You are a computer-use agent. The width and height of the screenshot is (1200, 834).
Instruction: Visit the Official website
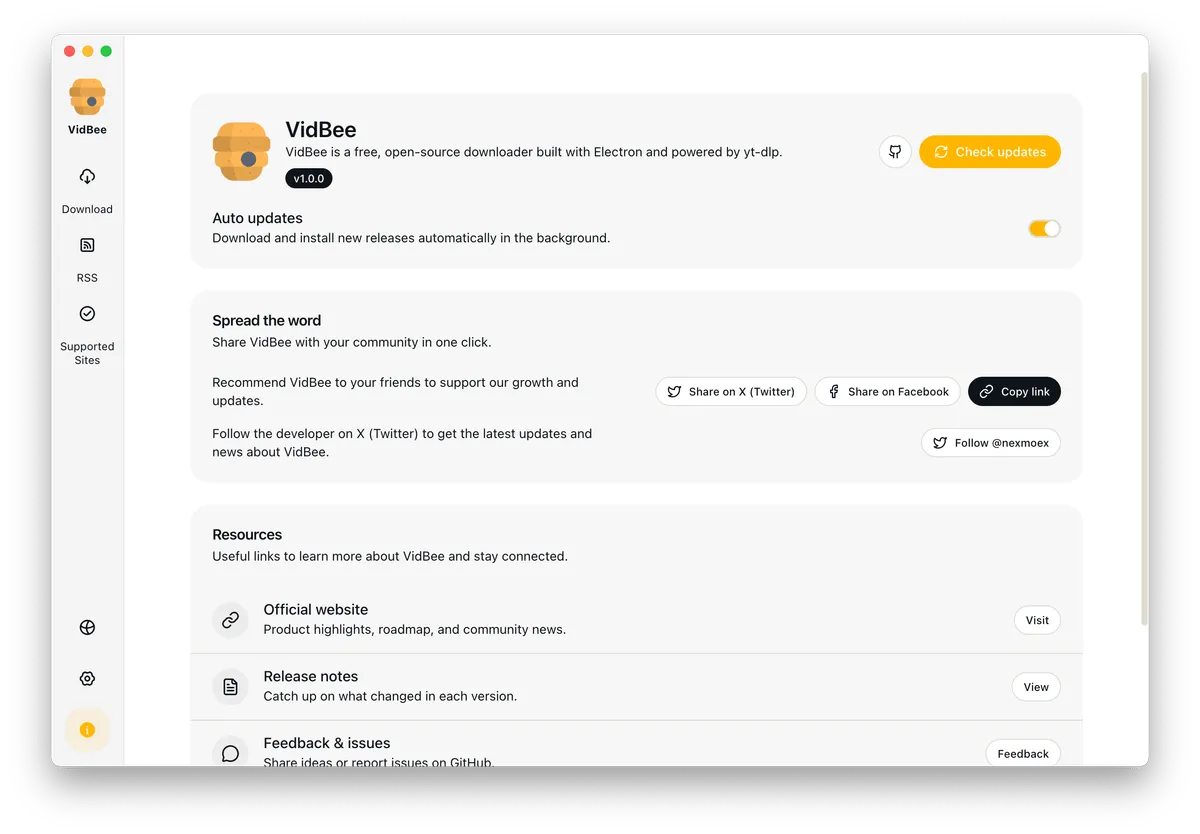coord(1036,620)
